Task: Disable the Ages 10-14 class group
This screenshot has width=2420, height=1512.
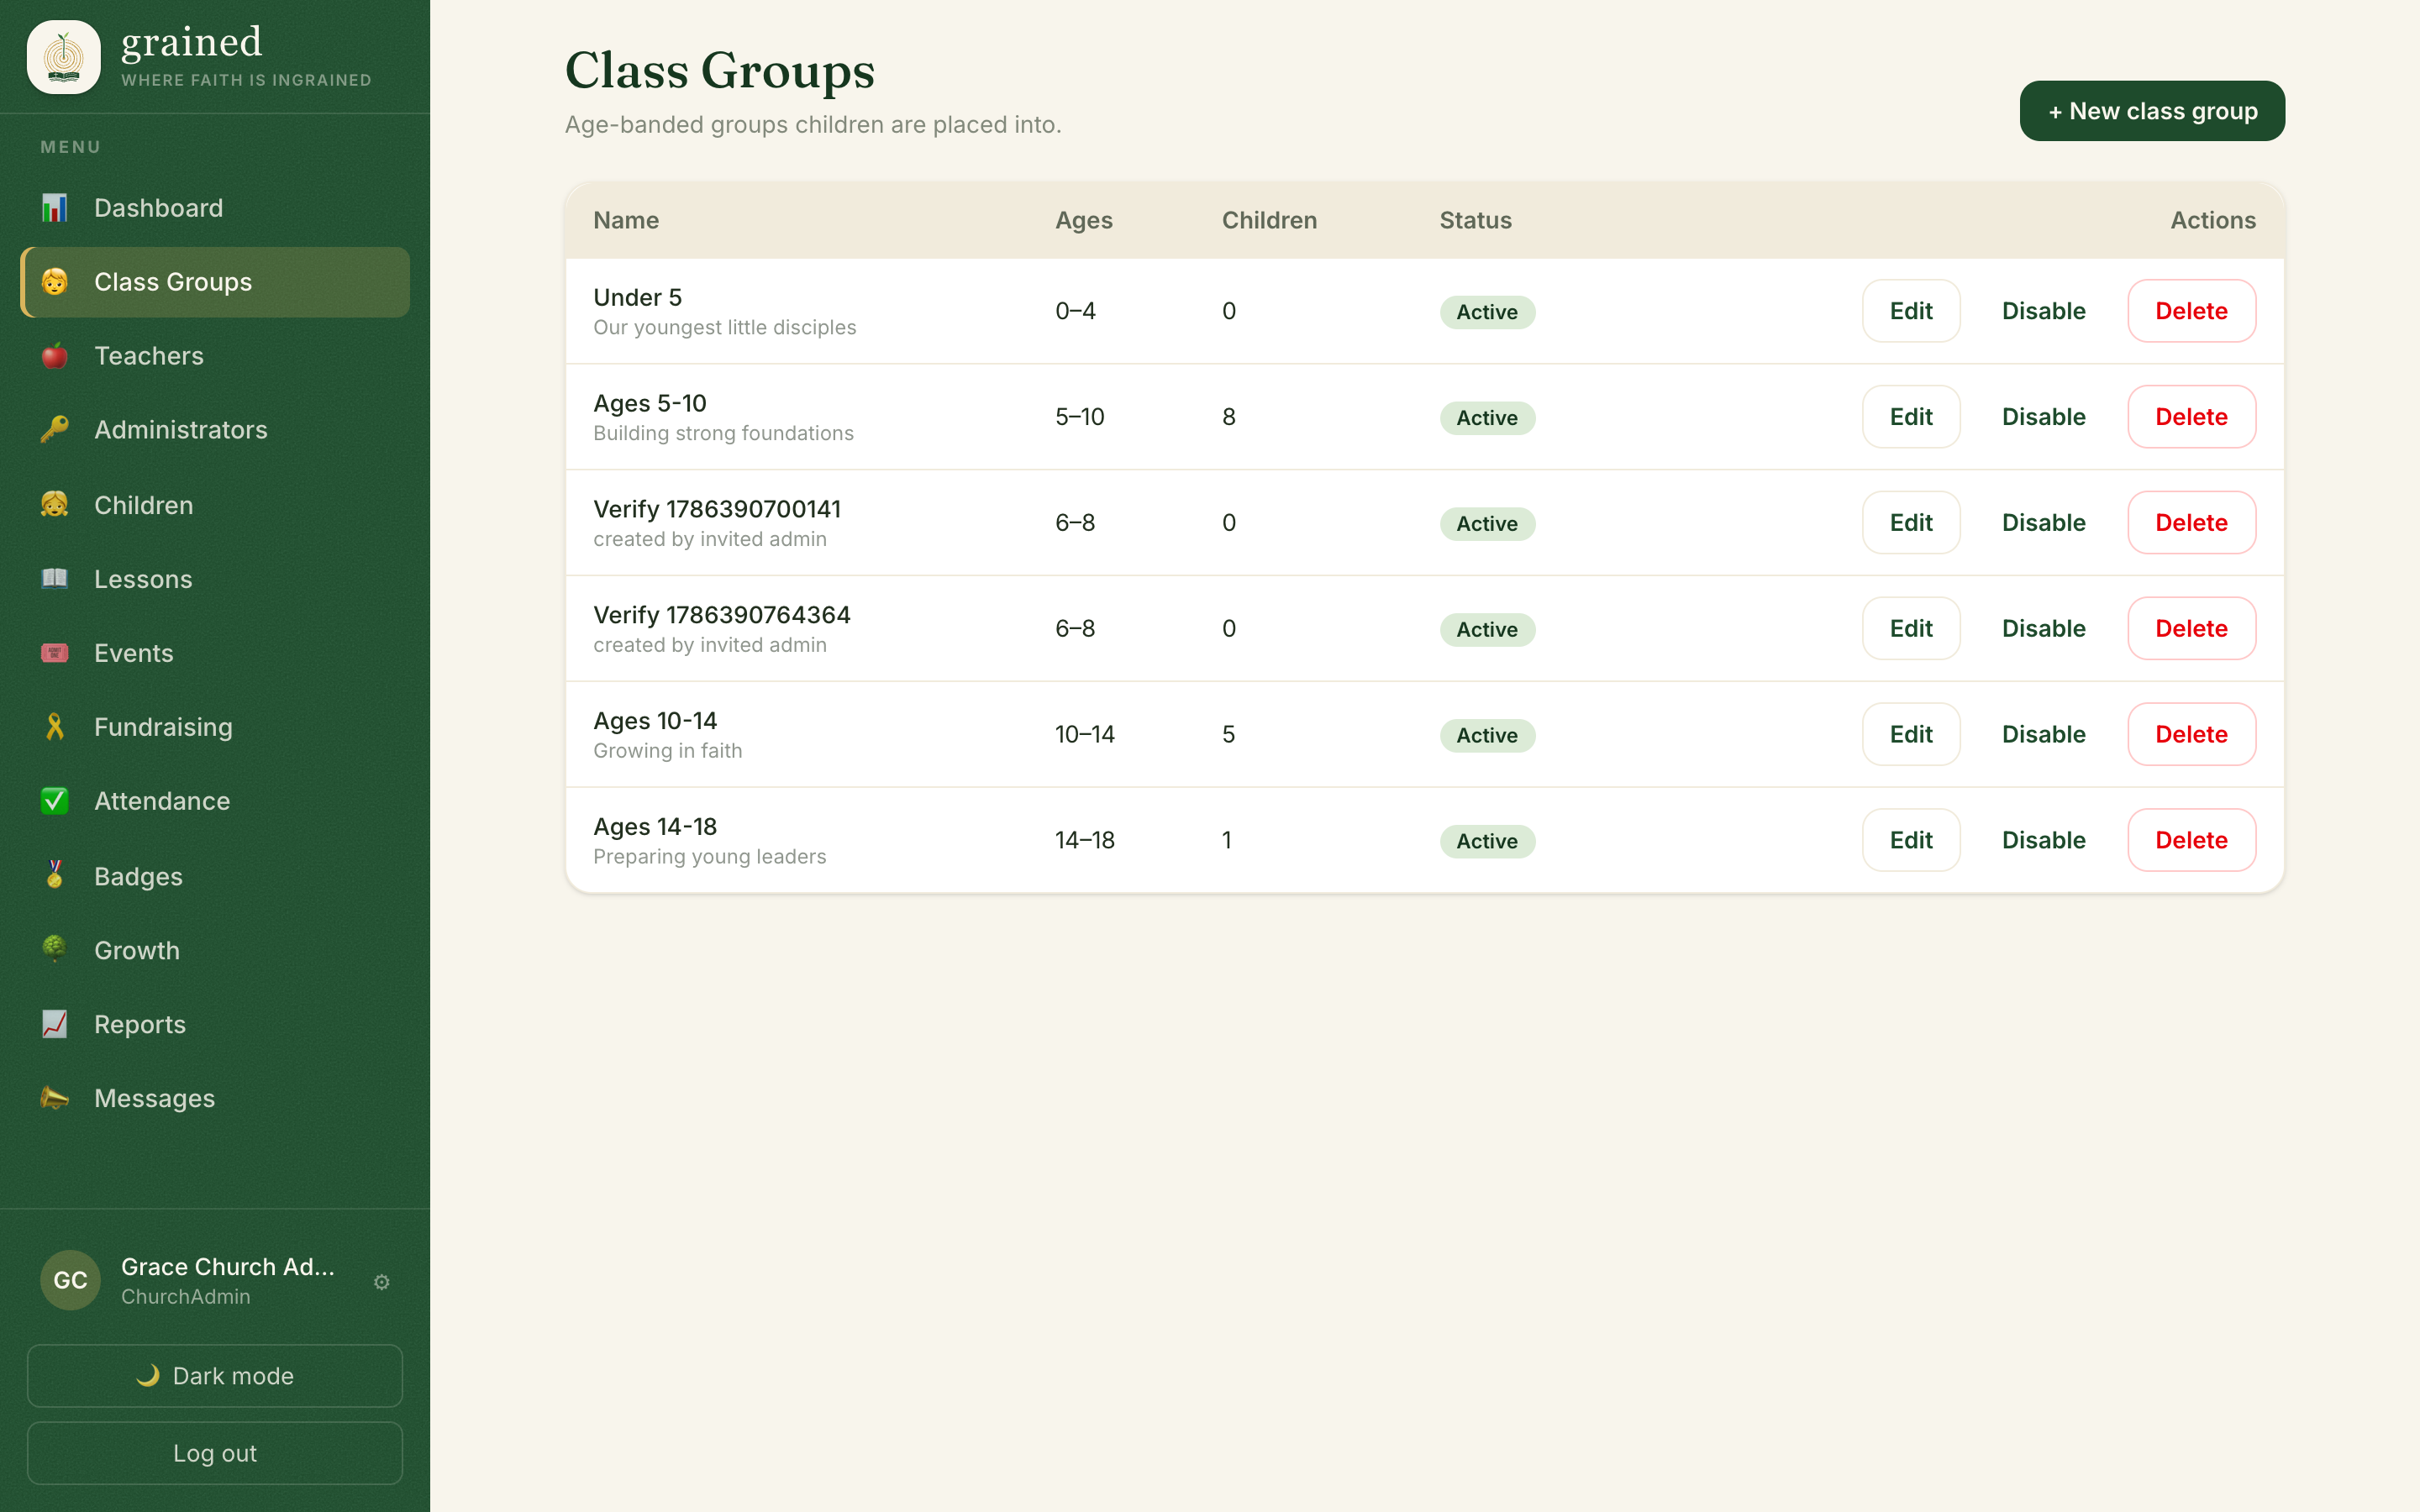Action: 2043,735
